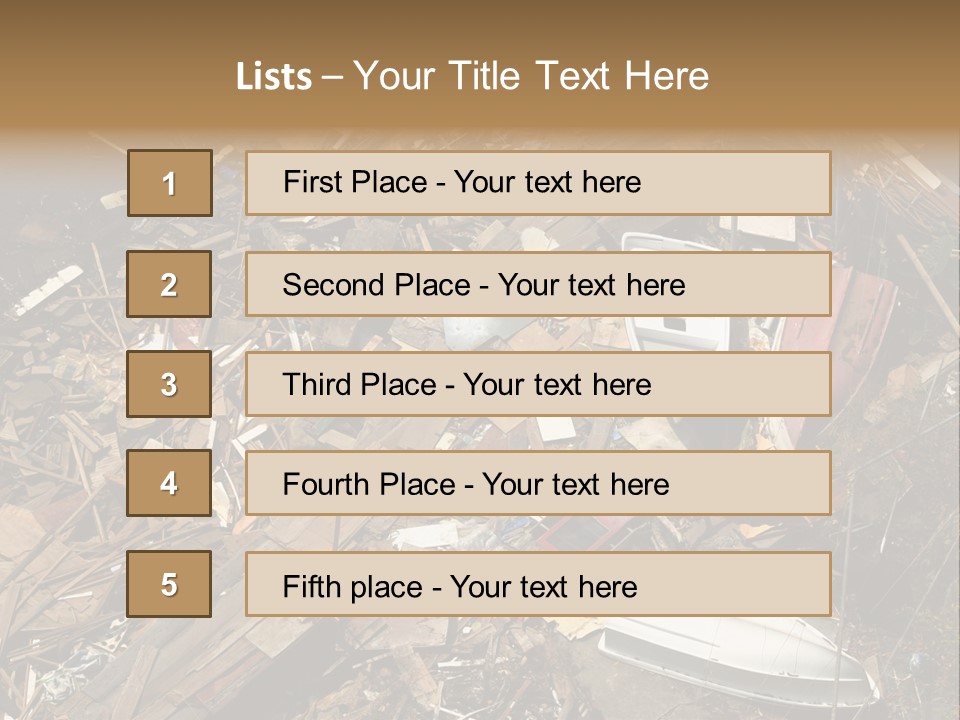Image resolution: width=960 pixels, height=720 pixels.
Task: Select the number 2 box
Action: (169, 284)
